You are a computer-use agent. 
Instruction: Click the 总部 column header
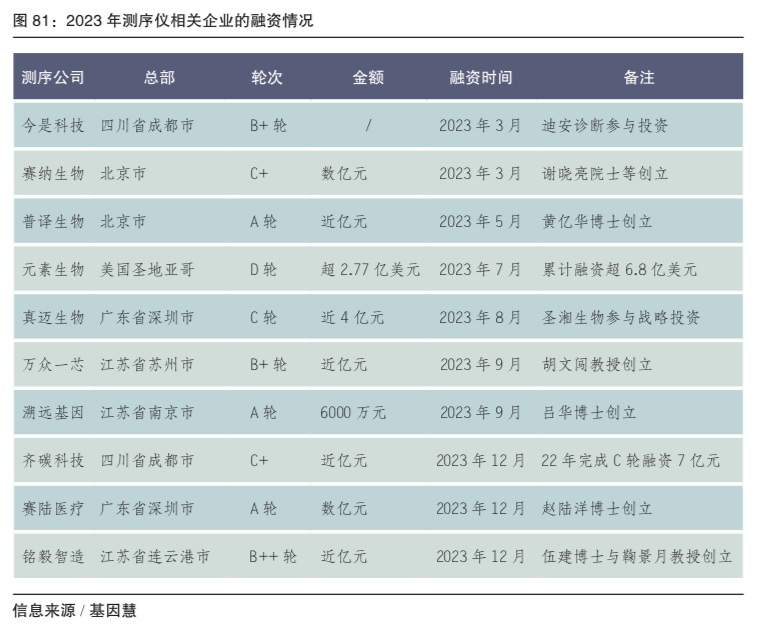[x=159, y=77]
